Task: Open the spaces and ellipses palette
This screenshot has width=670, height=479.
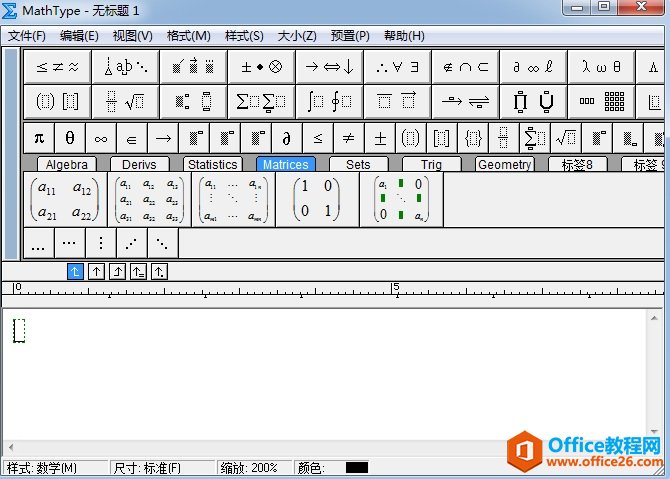Action: click(x=126, y=67)
